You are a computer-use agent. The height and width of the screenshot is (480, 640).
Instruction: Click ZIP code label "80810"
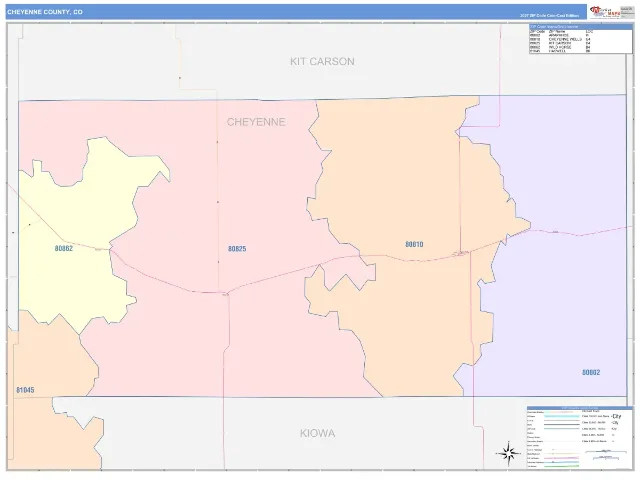(414, 244)
